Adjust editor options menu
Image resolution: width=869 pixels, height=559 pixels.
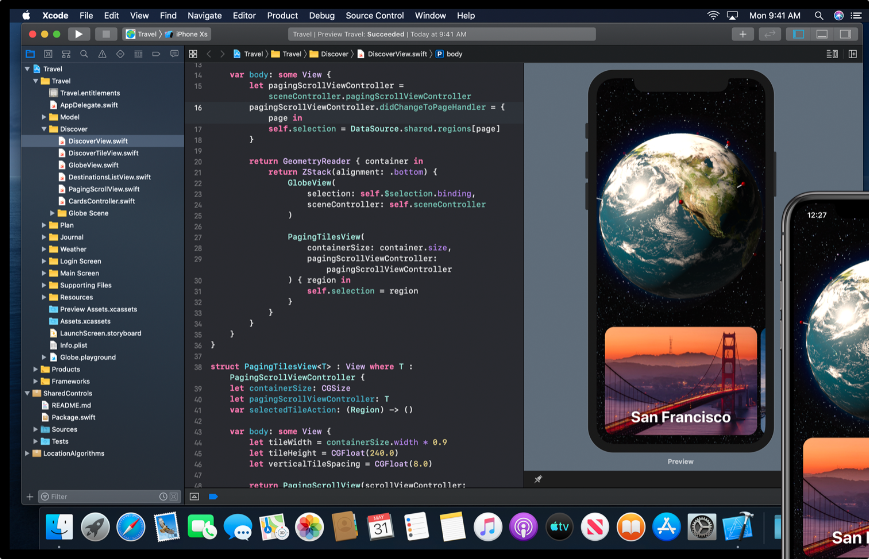pos(832,54)
